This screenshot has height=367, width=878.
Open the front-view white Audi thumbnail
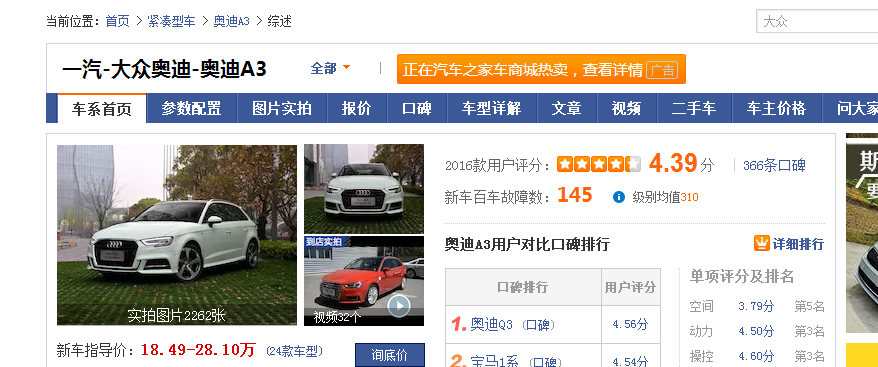[x=364, y=189]
